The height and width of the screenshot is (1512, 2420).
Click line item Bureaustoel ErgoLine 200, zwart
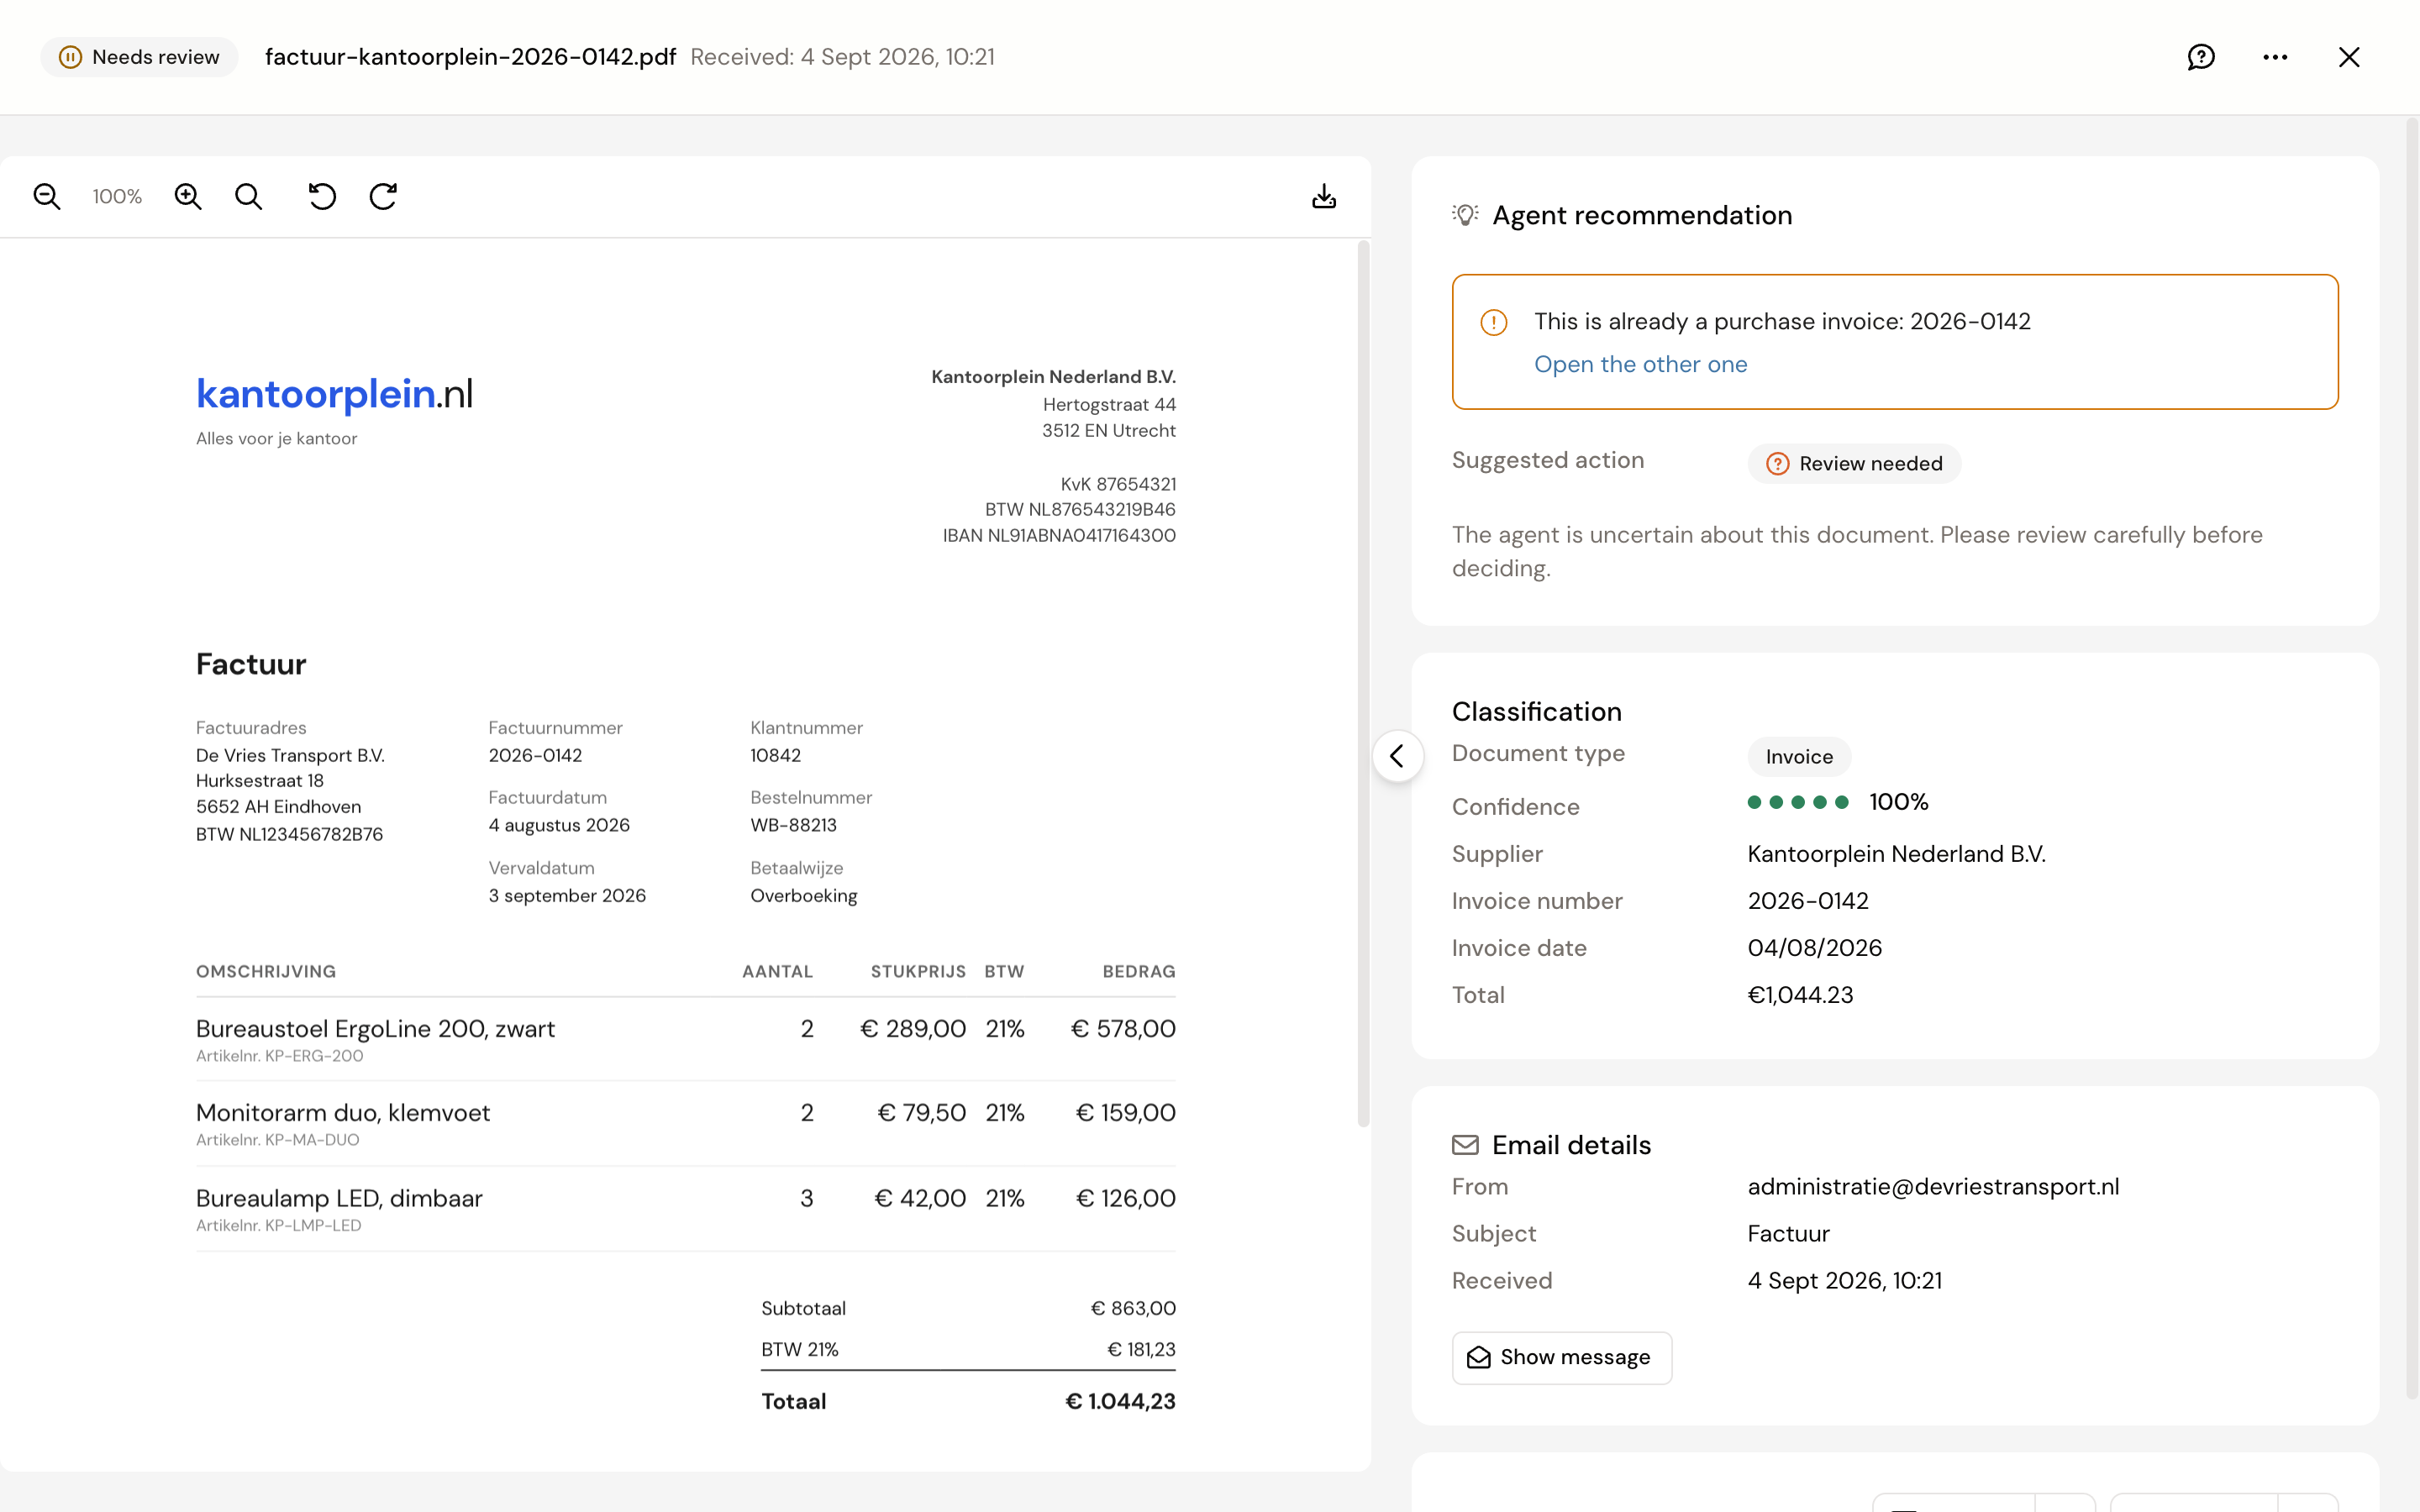click(x=375, y=1029)
